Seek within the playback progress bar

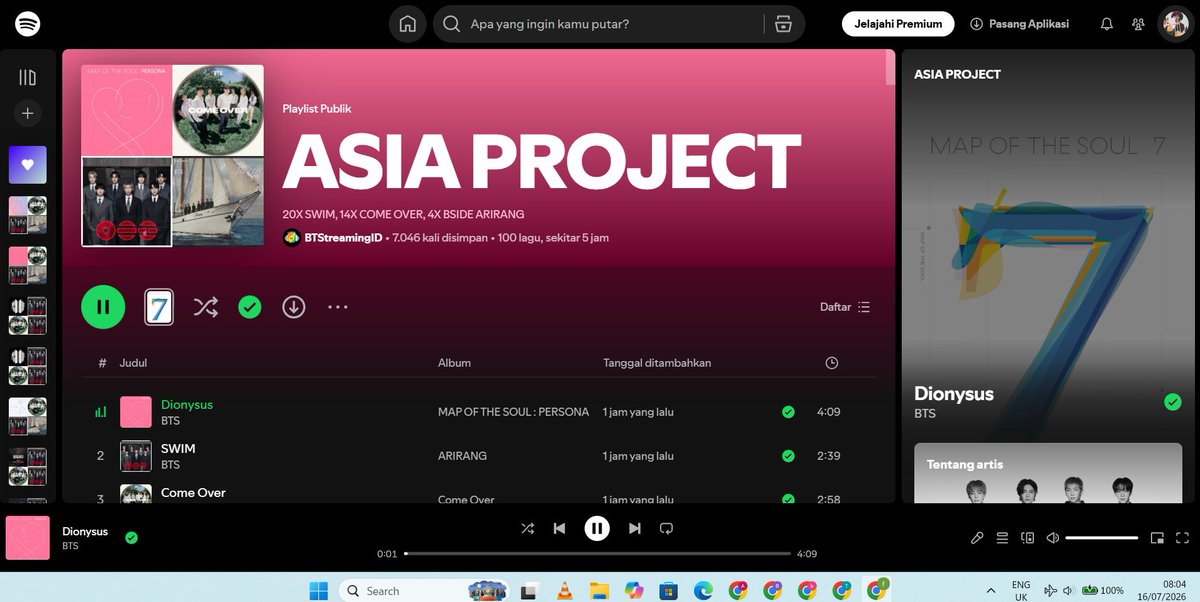click(597, 553)
